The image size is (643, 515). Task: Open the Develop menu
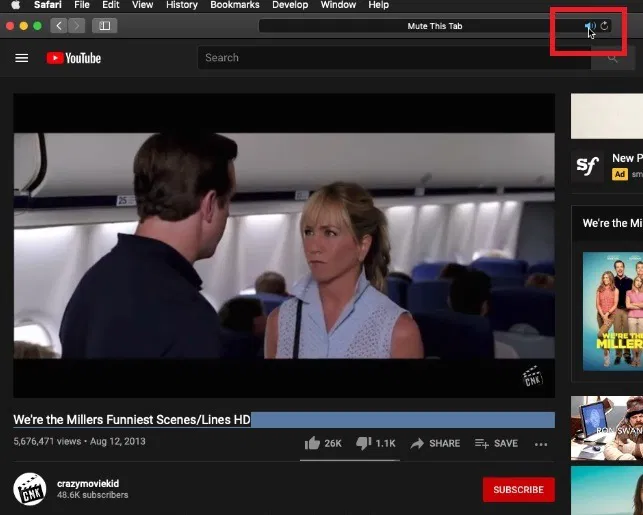pyautogui.click(x=290, y=5)
